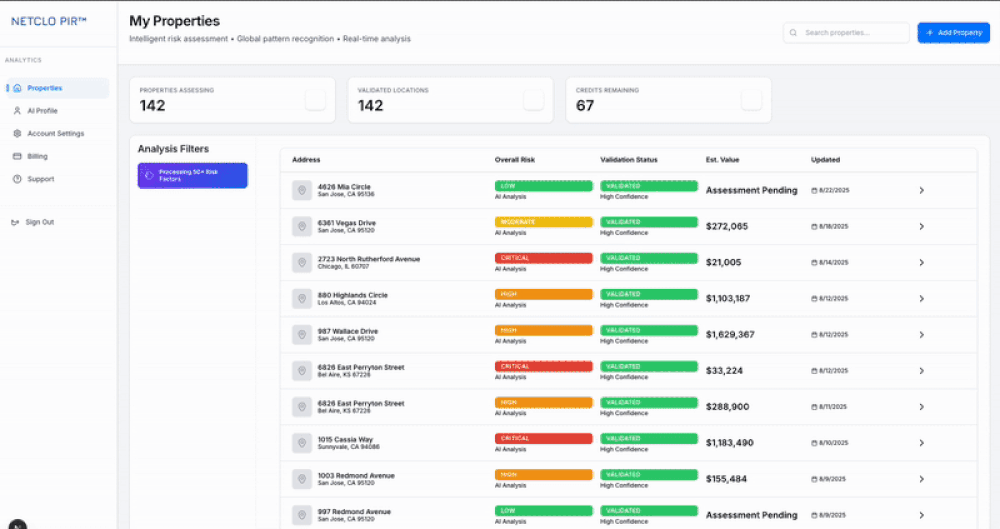Click the pin icon beside 880 Highlands Circle

click(x=302, y=298)
